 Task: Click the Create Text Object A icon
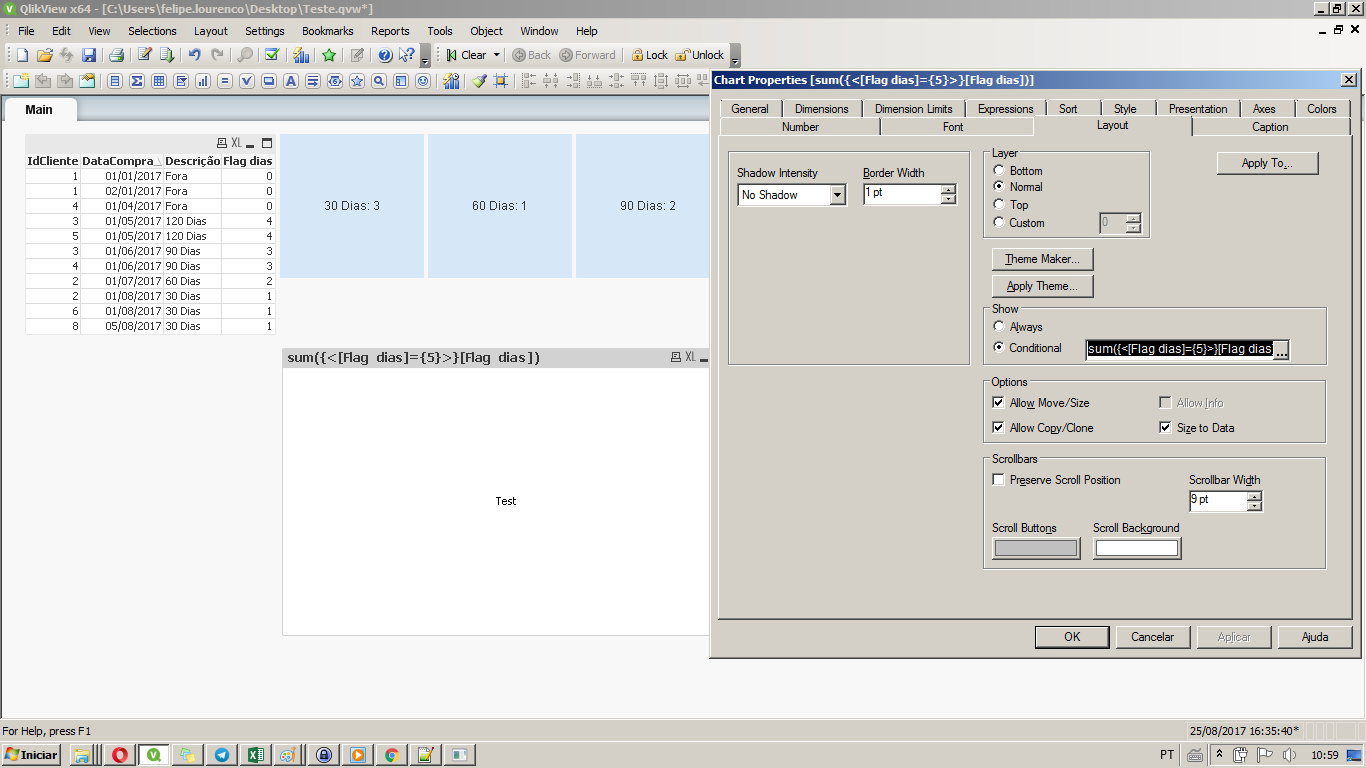click(291, 81)
